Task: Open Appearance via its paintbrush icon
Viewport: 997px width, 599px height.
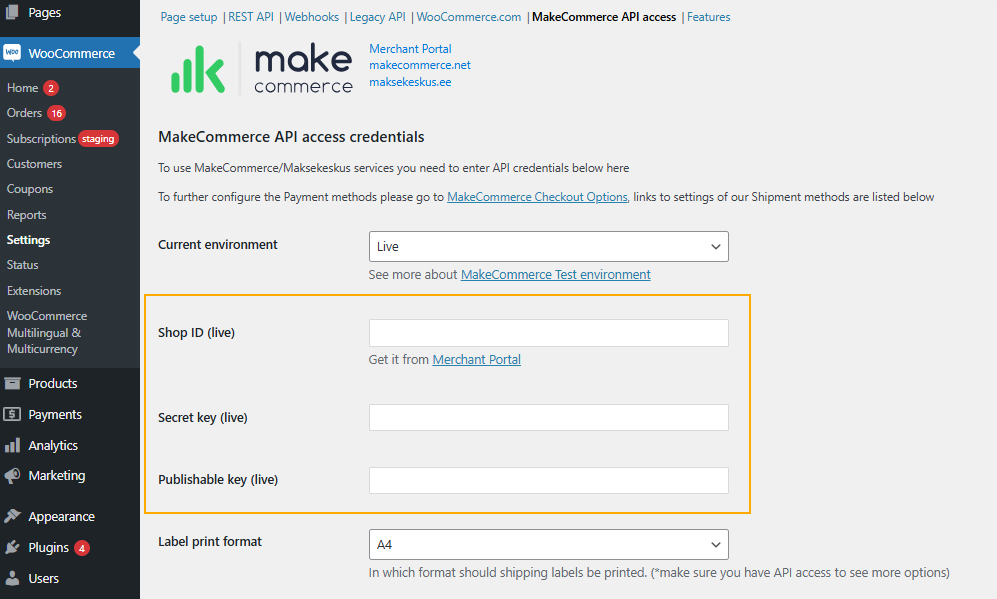Action: pos(12,516)
